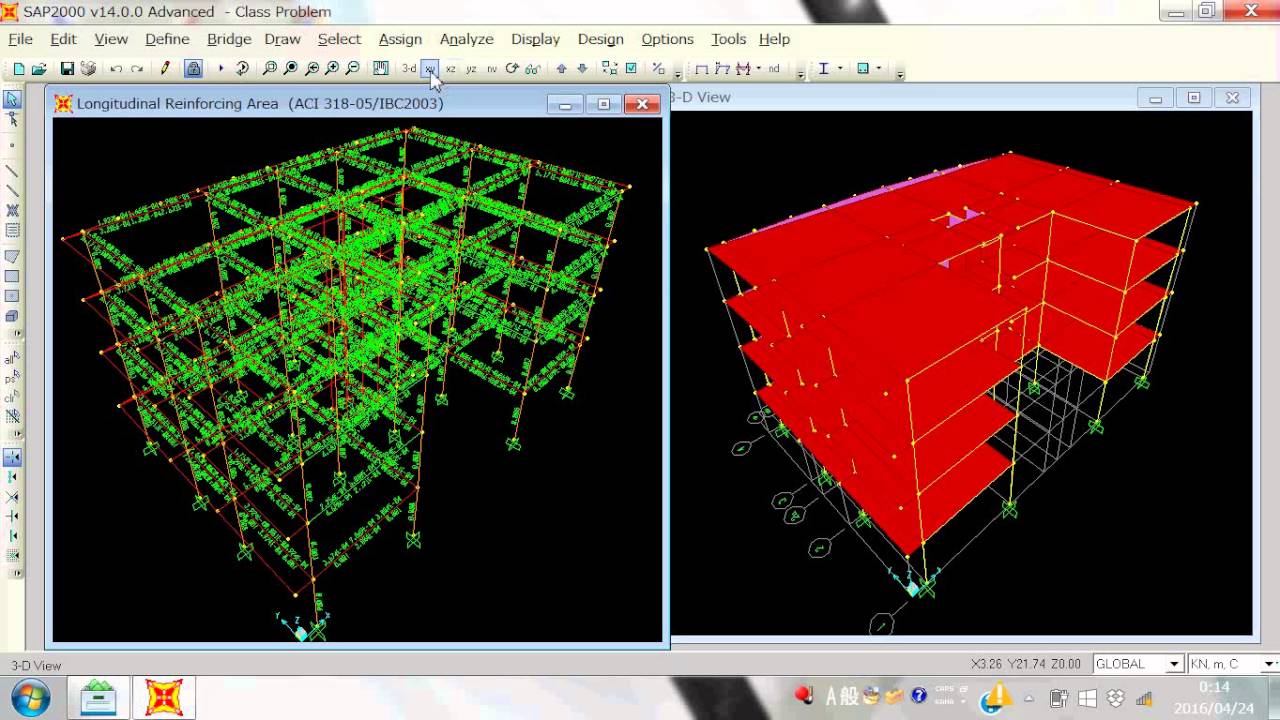This screenshot has height=720, width=1280.
Task: Click the Run Analysis play arrow
Action: pyautogui.click(x=220, y=69)
